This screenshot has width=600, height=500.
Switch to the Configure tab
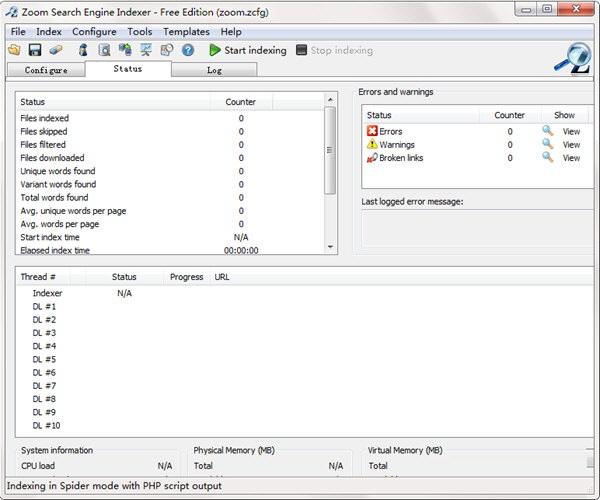point(46,70)
